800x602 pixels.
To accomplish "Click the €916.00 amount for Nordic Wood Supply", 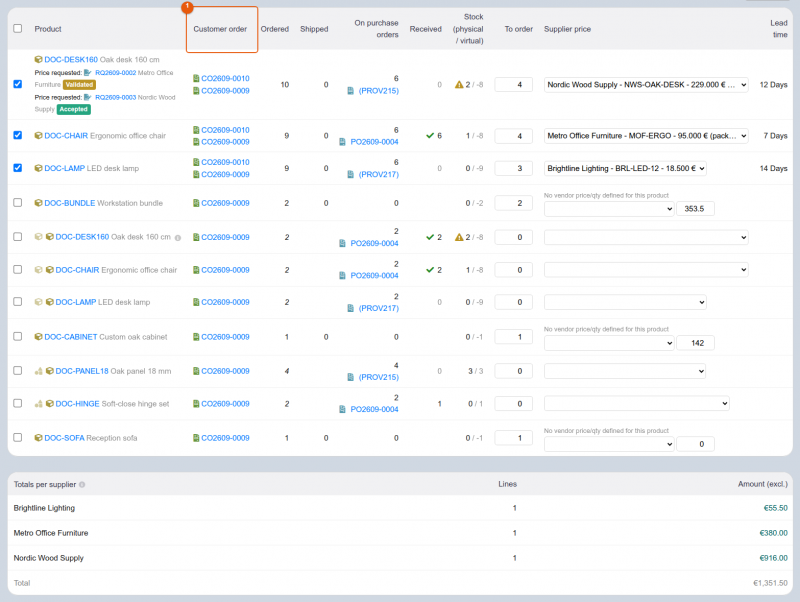I will [x=773, y=558].
